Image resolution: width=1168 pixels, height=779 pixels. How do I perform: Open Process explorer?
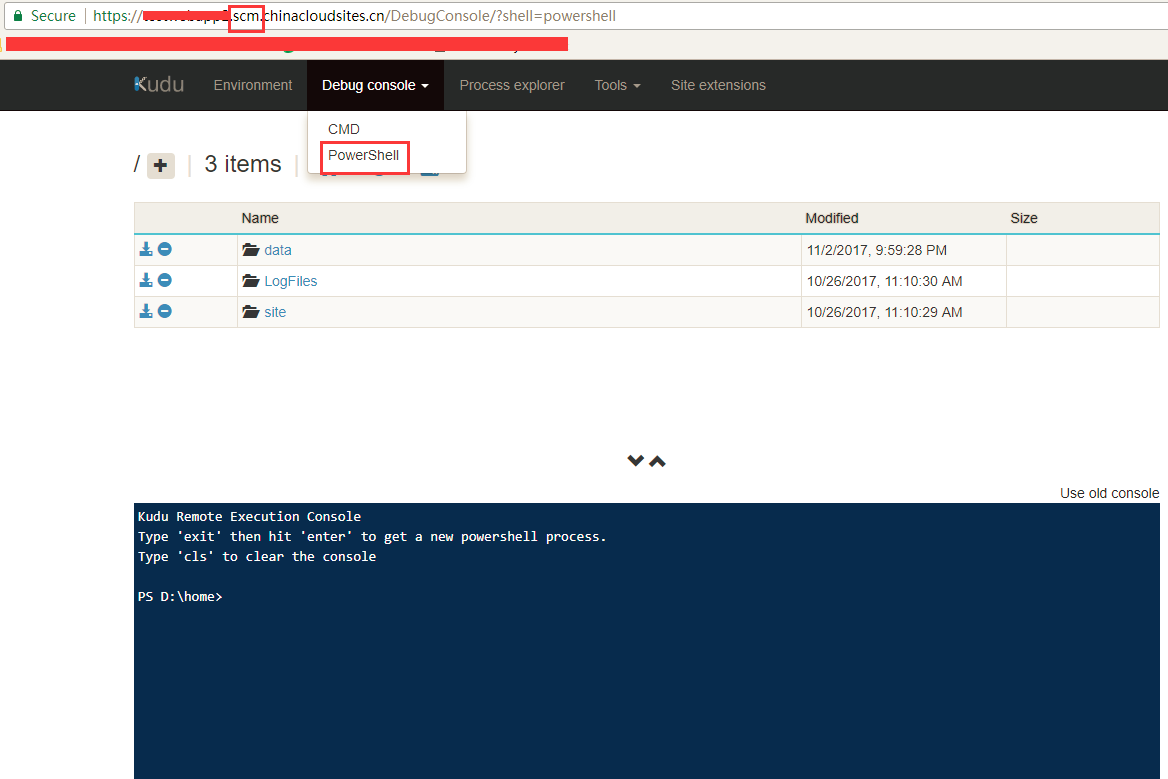click(512, 85)
